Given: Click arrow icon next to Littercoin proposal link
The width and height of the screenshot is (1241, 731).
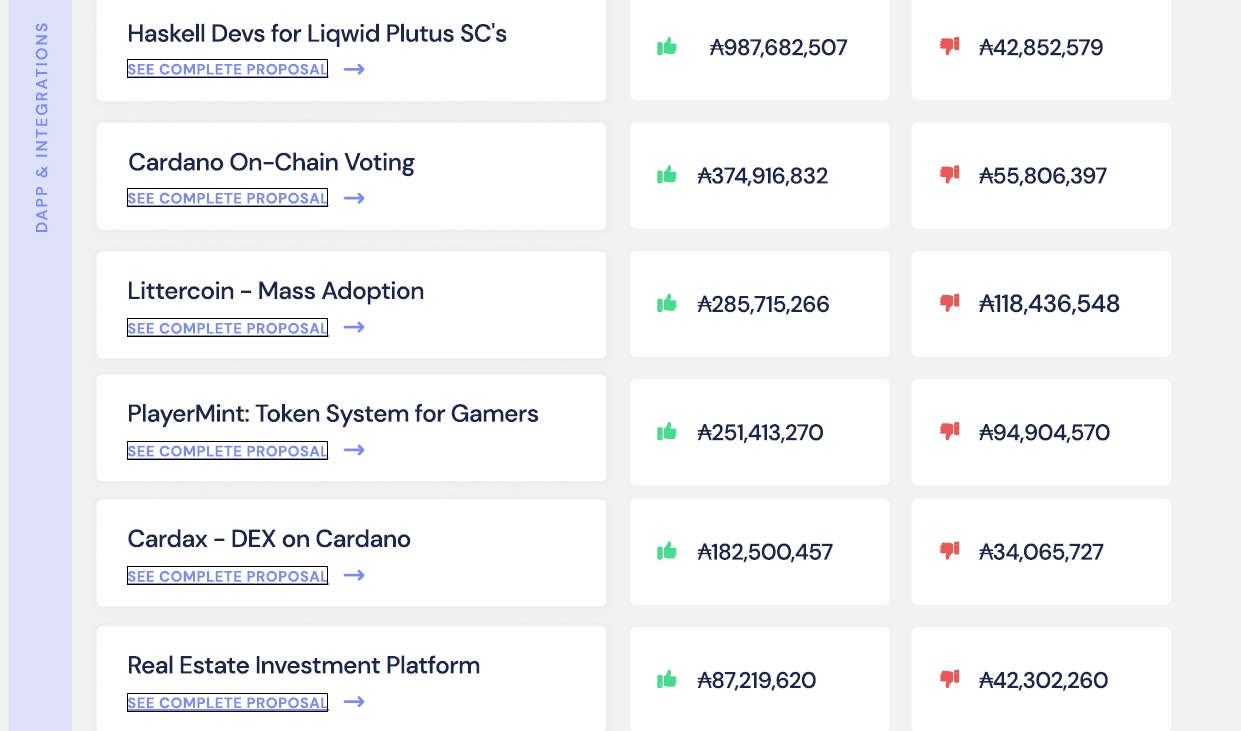Looking at the screenshot, I should click(x=354, y=328).
